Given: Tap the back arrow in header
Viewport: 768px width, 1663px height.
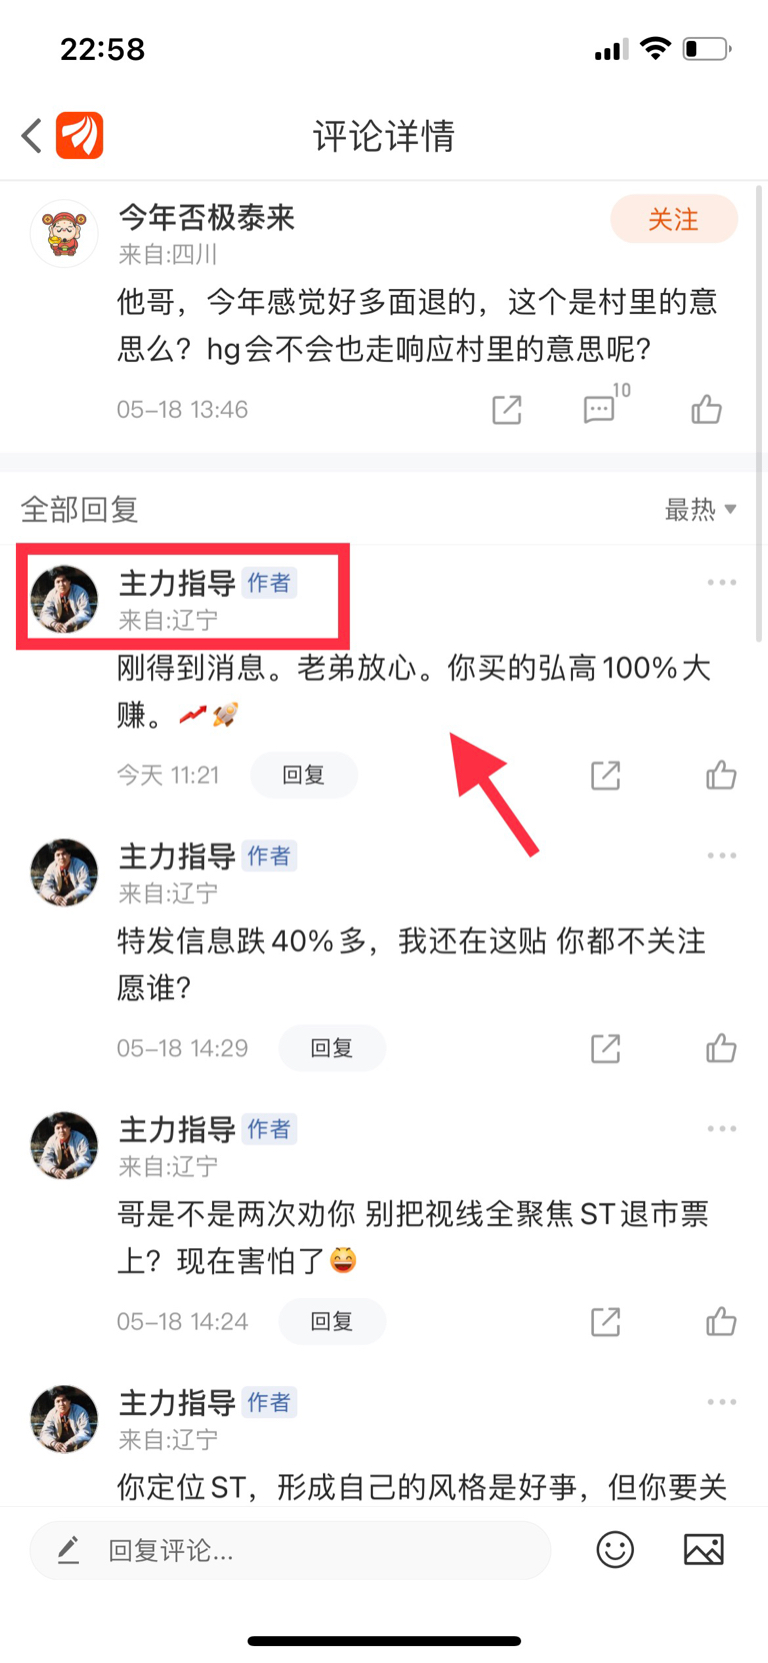Looking at the screenshot, I should [32, 135].
